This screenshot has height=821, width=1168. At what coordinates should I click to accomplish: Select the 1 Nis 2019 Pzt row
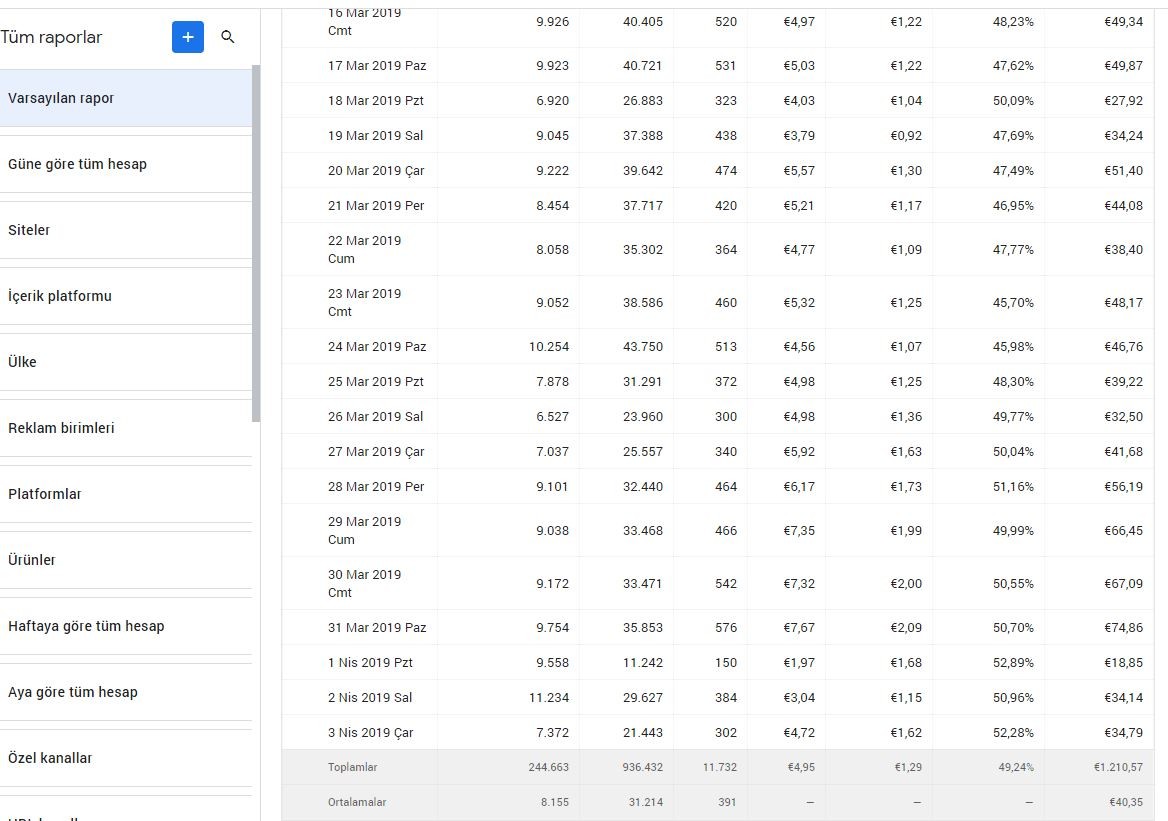718,662
